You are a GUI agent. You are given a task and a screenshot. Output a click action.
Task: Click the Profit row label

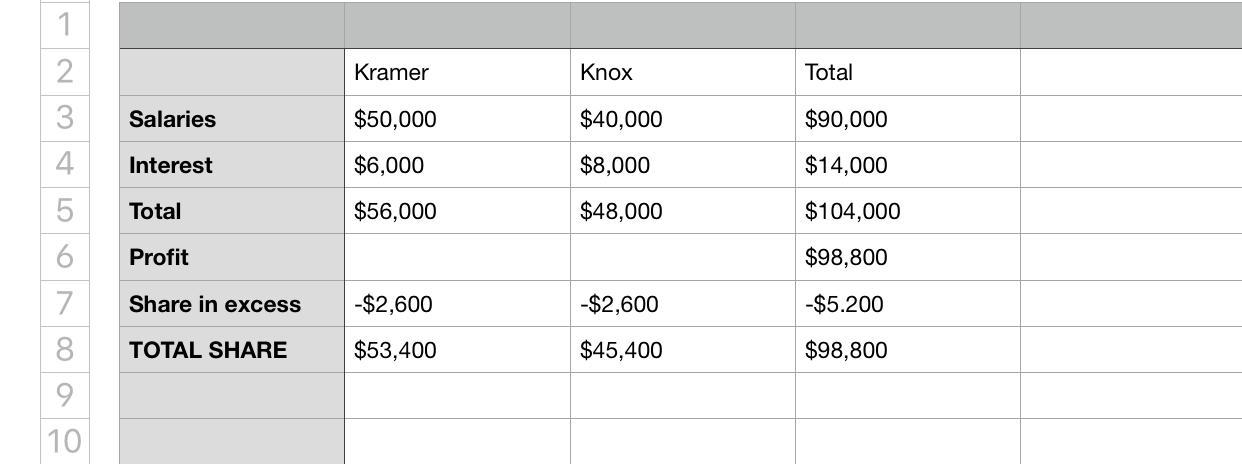pyautogui.click(x=232, y=257)
